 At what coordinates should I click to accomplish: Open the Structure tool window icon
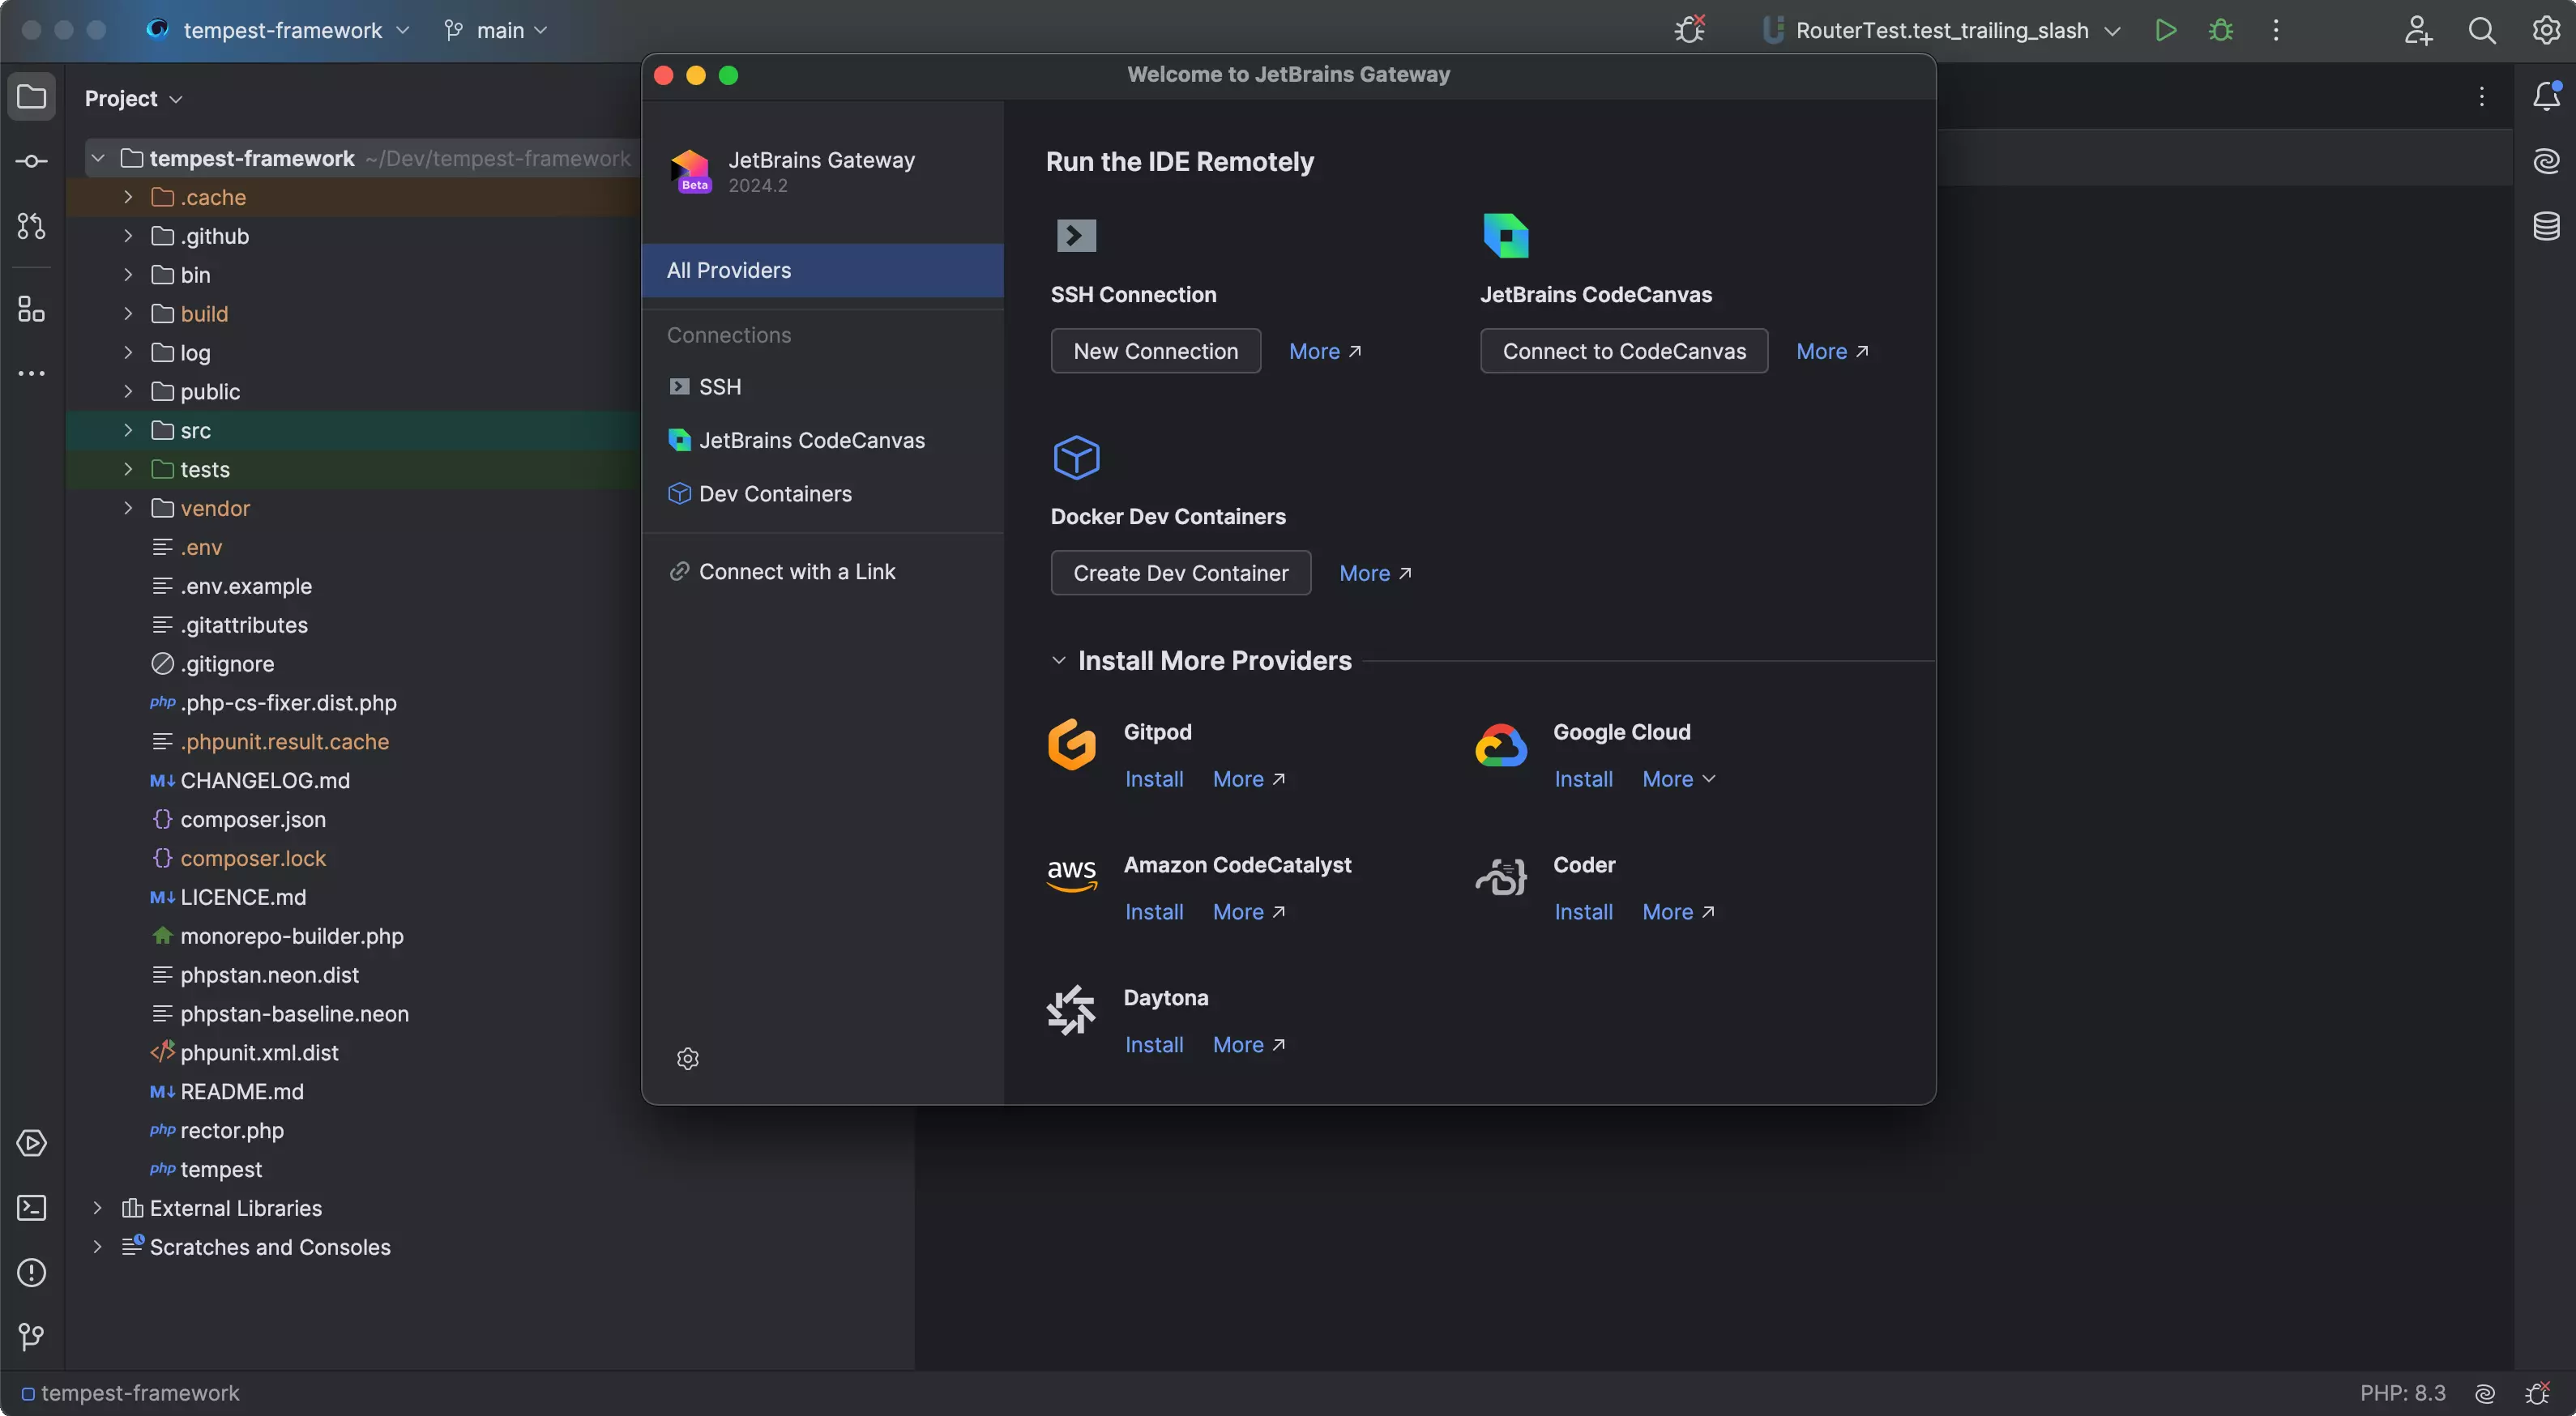click(31, 309)
